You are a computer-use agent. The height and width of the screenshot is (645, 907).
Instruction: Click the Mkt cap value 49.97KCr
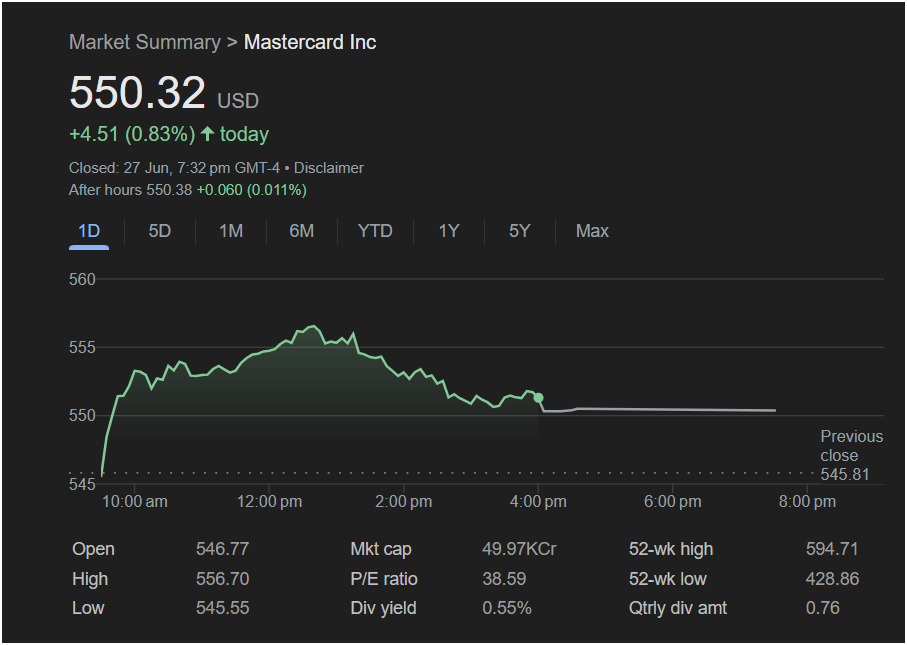tap(519, 548)
